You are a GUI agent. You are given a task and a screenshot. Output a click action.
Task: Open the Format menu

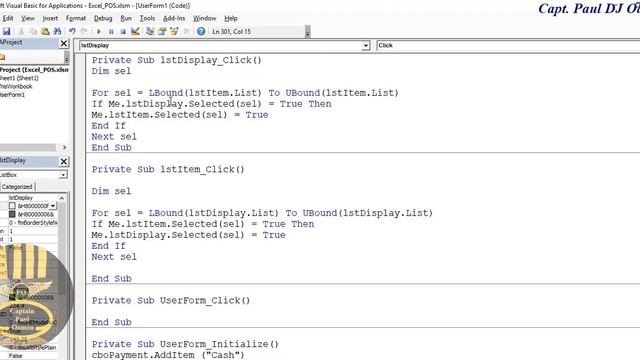pyautogui.click(x=76, y=18)
